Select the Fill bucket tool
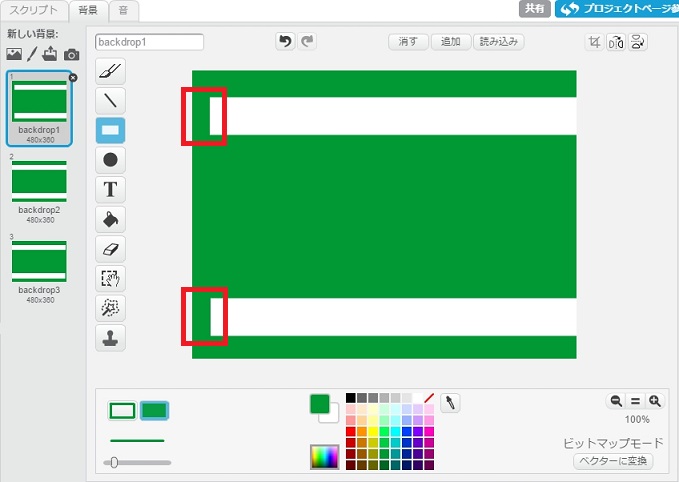Image resolution: width=679 pixels, height=482 pixels. 110,219
